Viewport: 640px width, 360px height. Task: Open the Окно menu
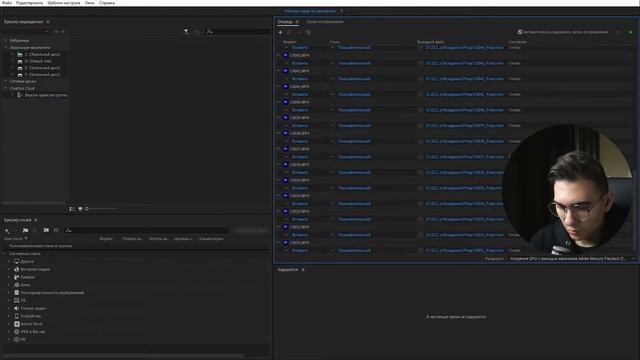pos(90,3)
